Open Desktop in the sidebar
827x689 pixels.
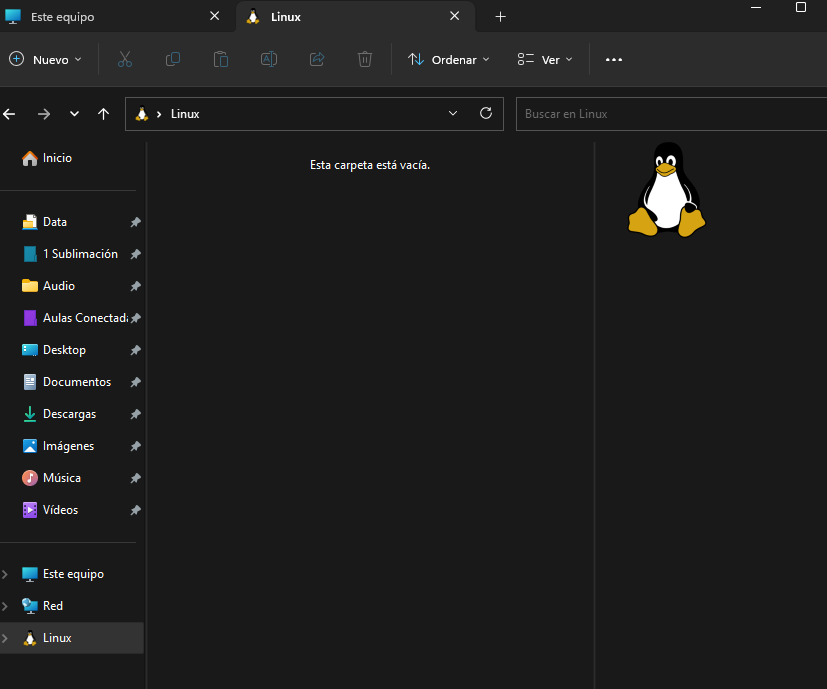click(x=64, y=350)
